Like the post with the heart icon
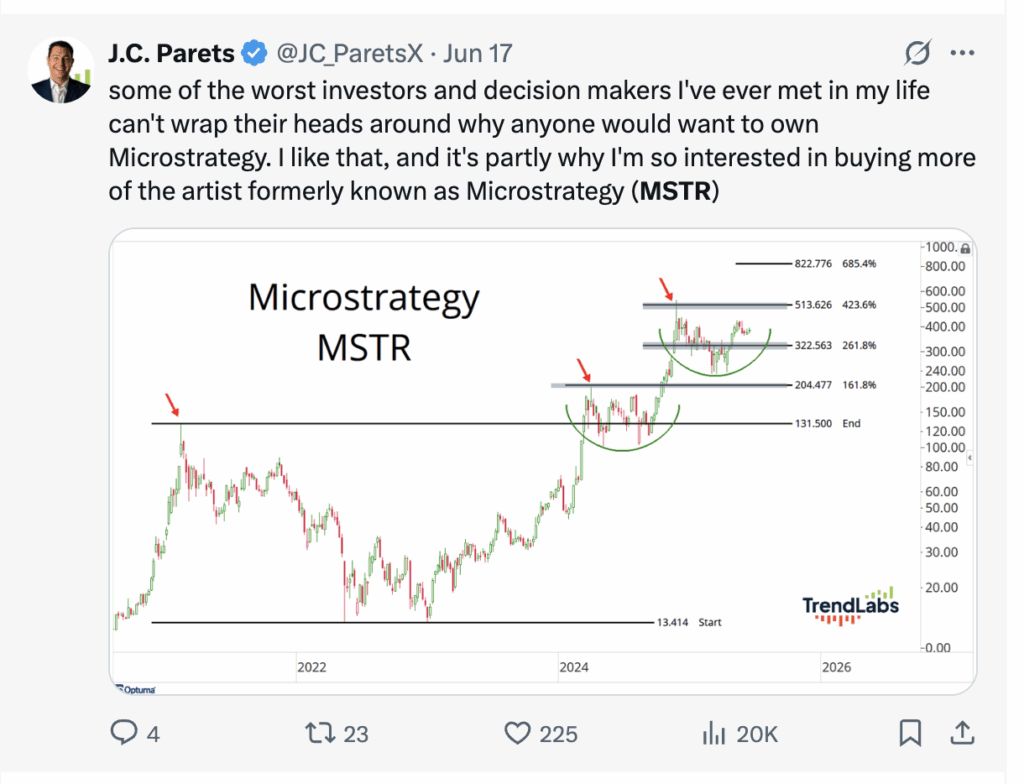The width and height of the screenshot is (1024, 784). [517, 733]
